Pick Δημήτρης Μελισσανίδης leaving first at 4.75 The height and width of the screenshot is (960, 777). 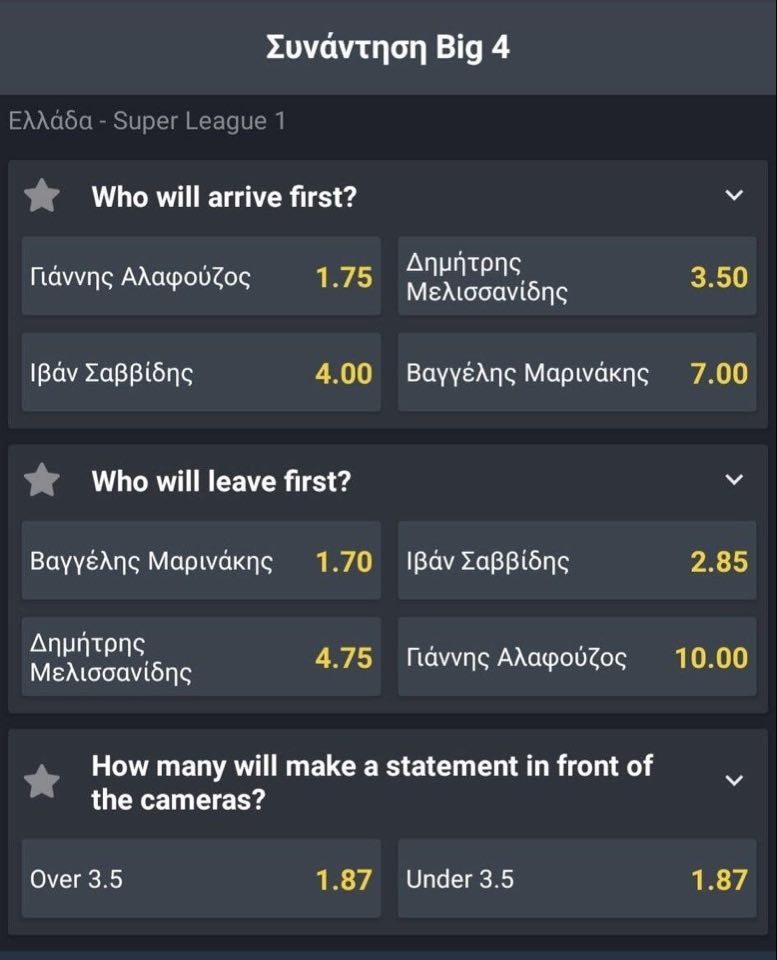pyautogui.click(x=201, y=657)
